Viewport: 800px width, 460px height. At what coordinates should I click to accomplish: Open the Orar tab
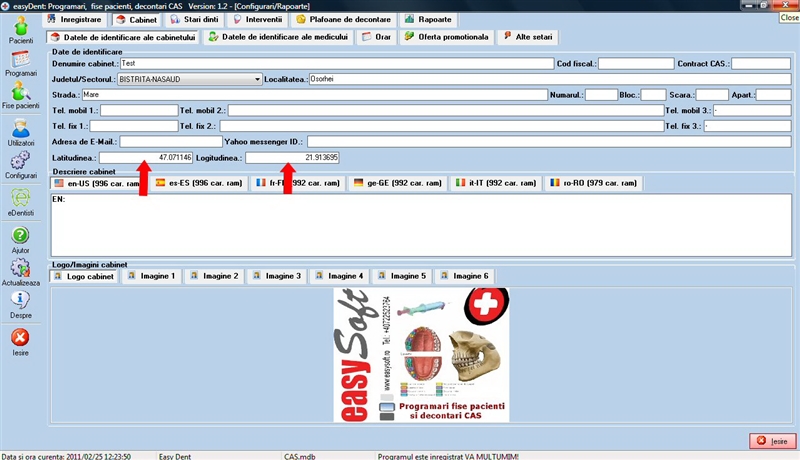(376, 37)
